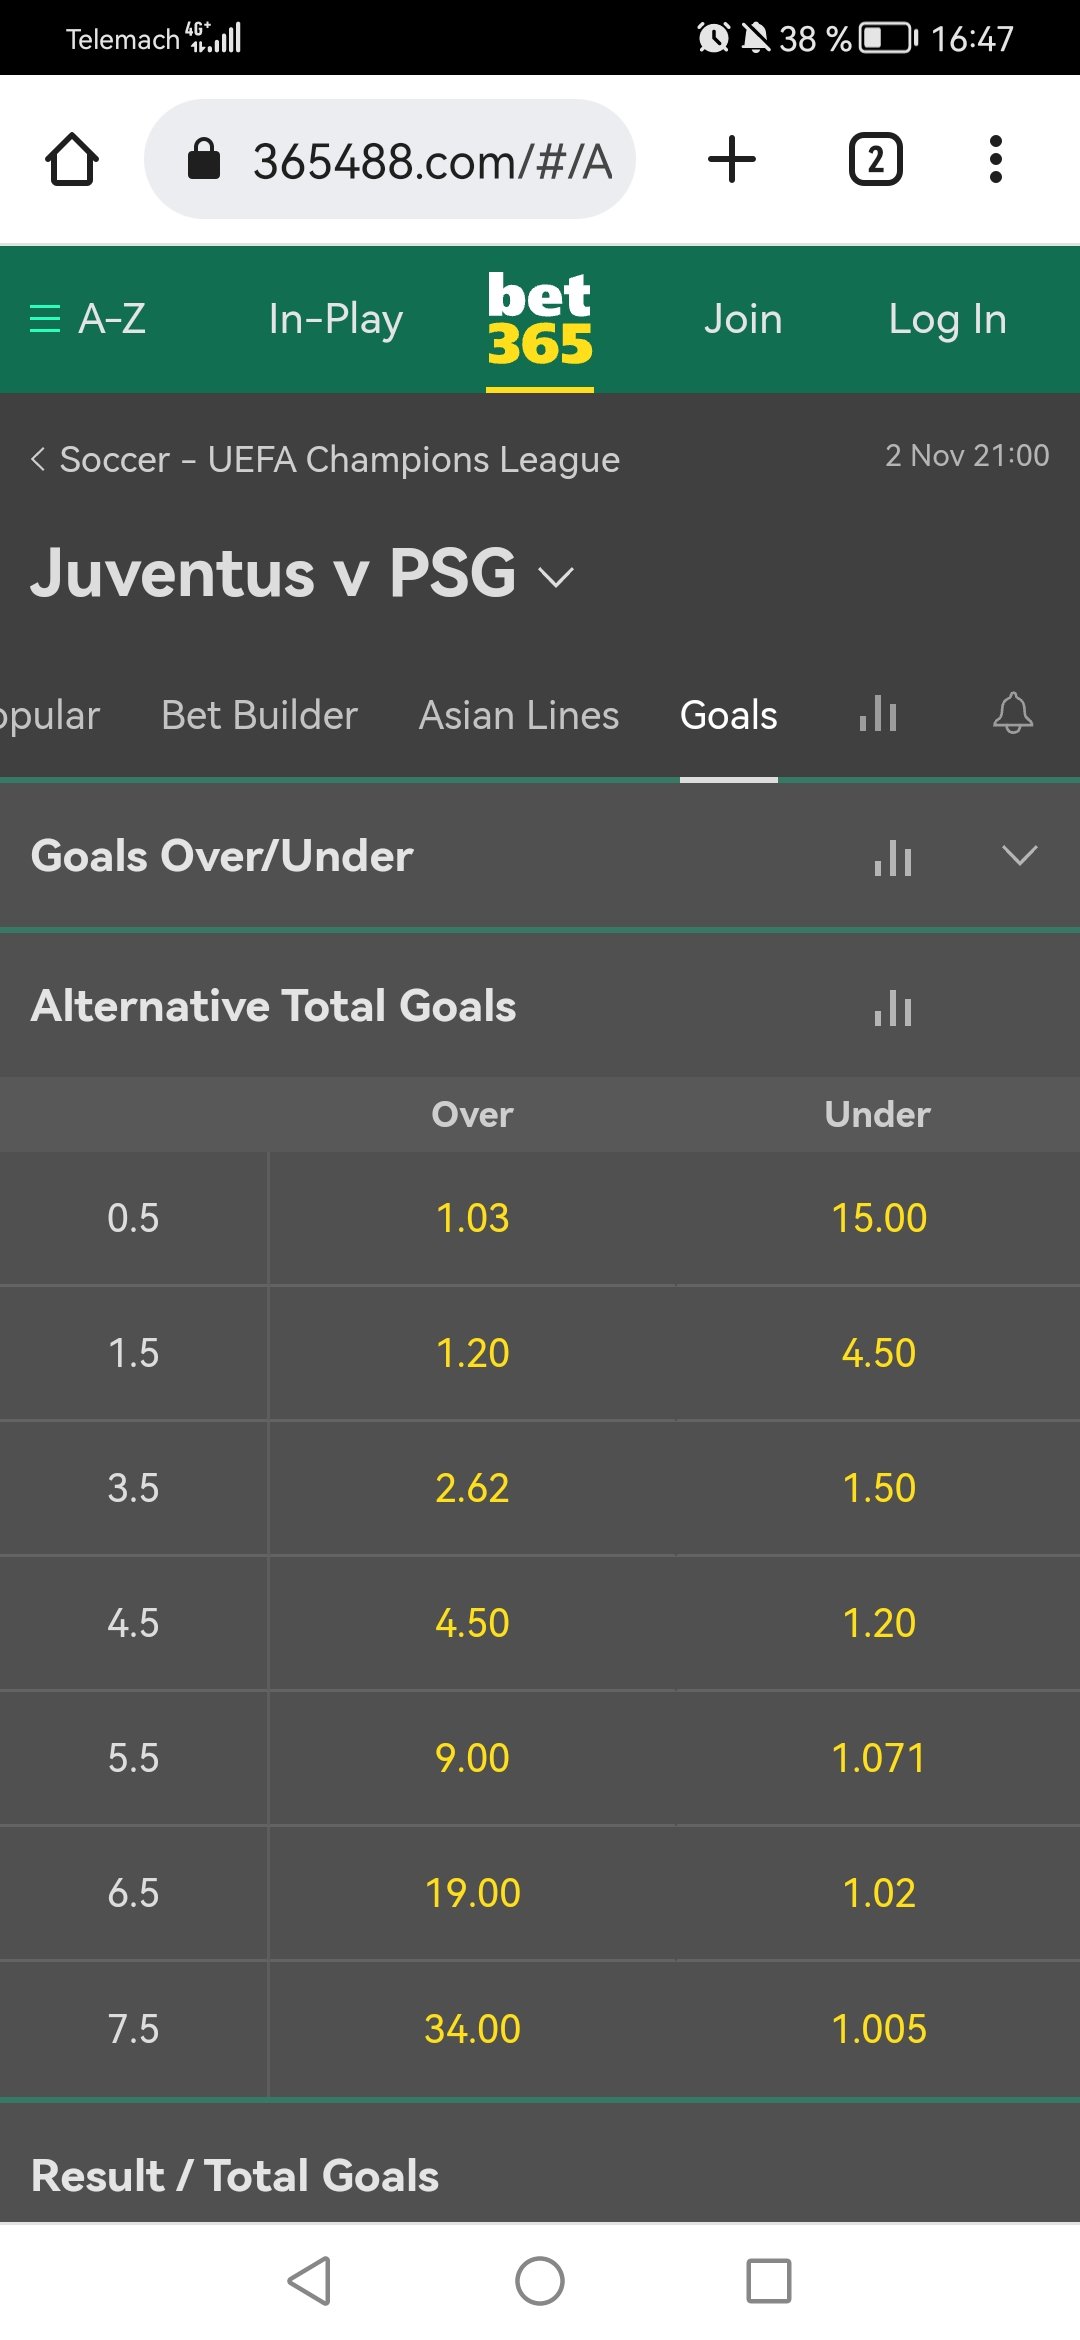The height and width of the screenshot is (2340, 1080).
Task: Open a new browser tab
Action: coord(732,160)
